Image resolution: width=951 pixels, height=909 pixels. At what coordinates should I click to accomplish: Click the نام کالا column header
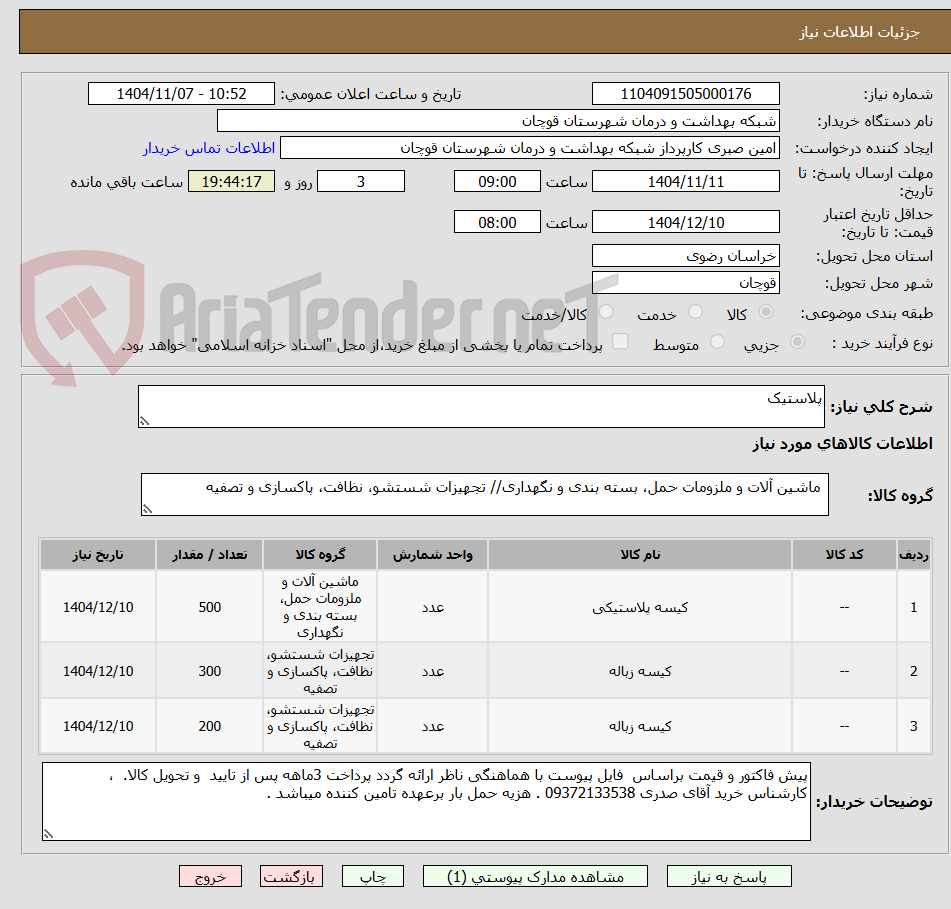click(x=639, y=554)
